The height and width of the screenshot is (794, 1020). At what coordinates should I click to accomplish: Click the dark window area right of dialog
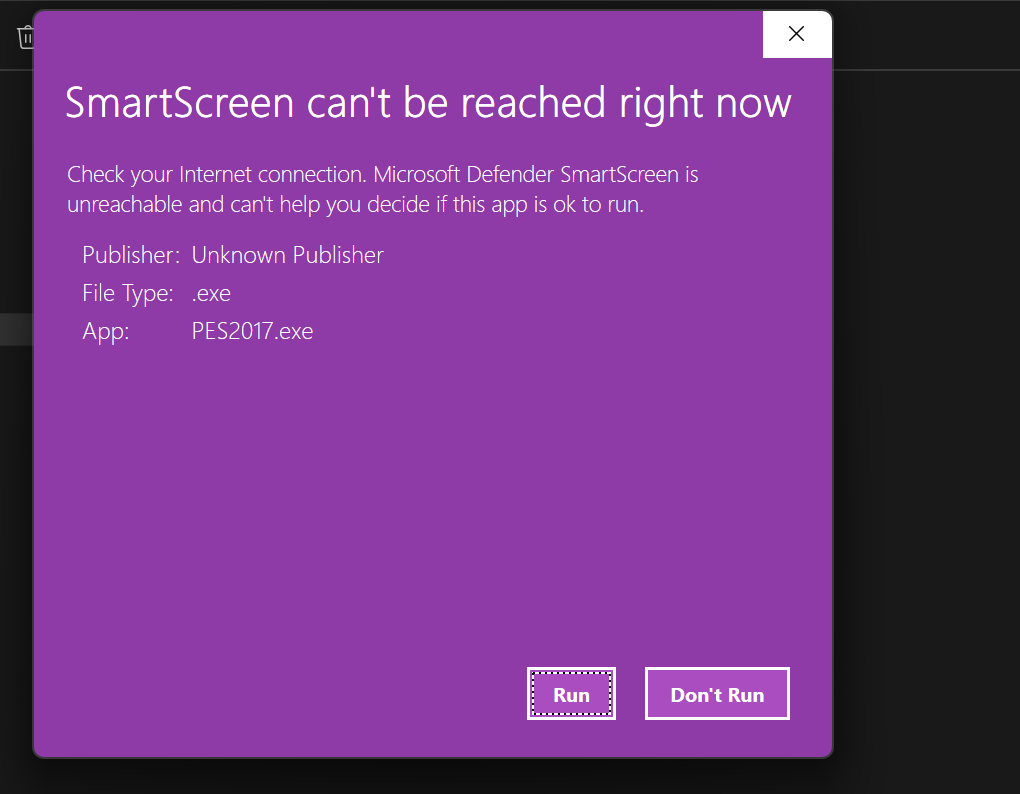(925, 400)
